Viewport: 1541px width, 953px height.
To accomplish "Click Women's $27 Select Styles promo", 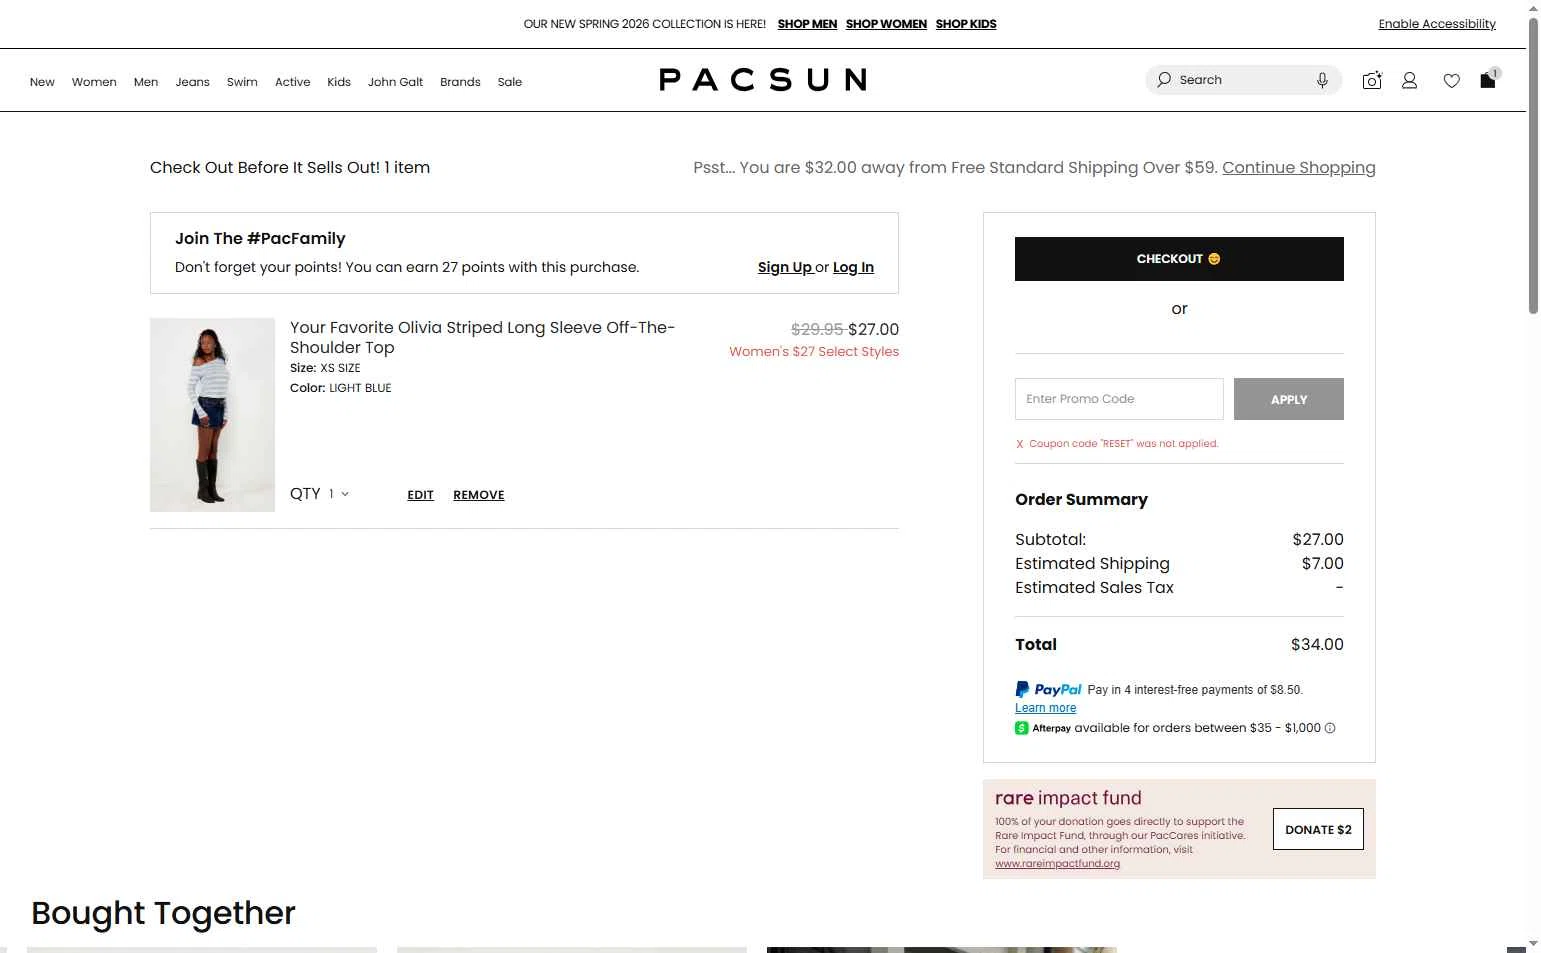I will click(814, 352).
